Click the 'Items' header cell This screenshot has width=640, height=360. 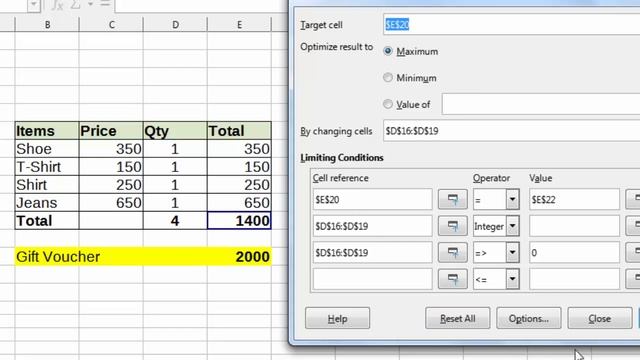click(47, 131)
